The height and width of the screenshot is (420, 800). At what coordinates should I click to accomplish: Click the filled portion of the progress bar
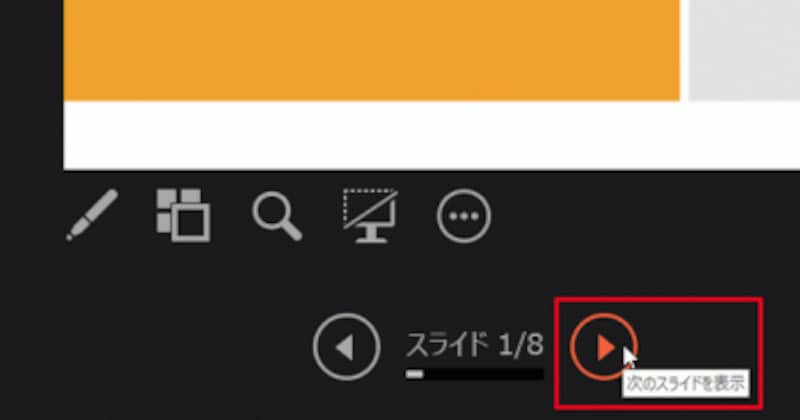(414, 375)
